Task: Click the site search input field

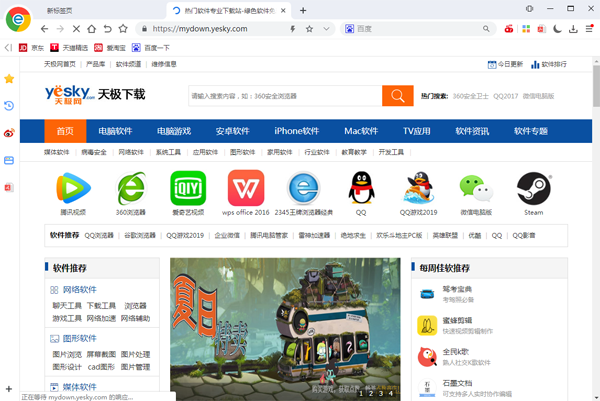Action: point(285,96)
